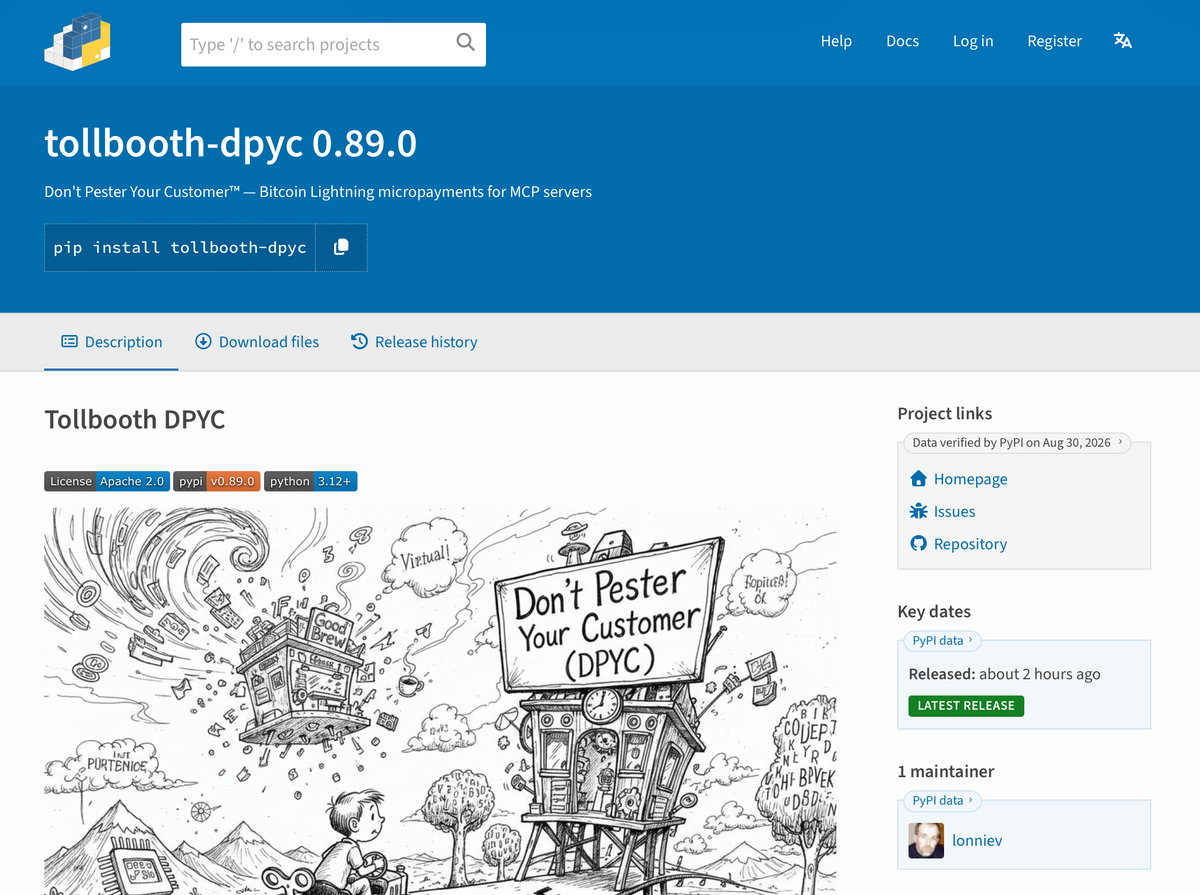The width and height of the screenshot is (1200, 895).
Task: Click the tollbooth-dpyc 0.89.0 heading
Action: click(231, 144)
